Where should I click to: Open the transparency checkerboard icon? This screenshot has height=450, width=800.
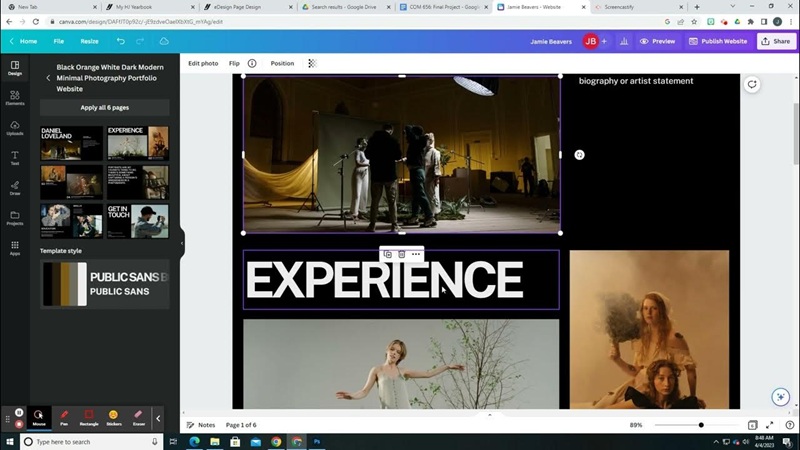coord(312,63)
